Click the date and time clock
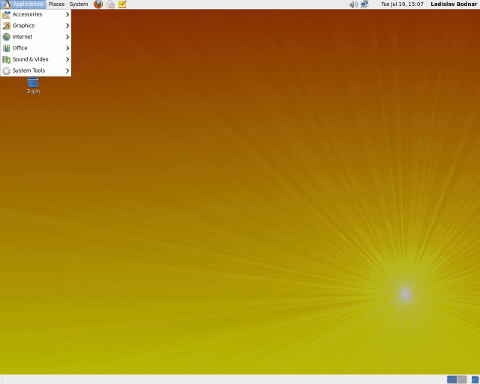Viewport: 480px width, 384px height. [x=402, y=4]
